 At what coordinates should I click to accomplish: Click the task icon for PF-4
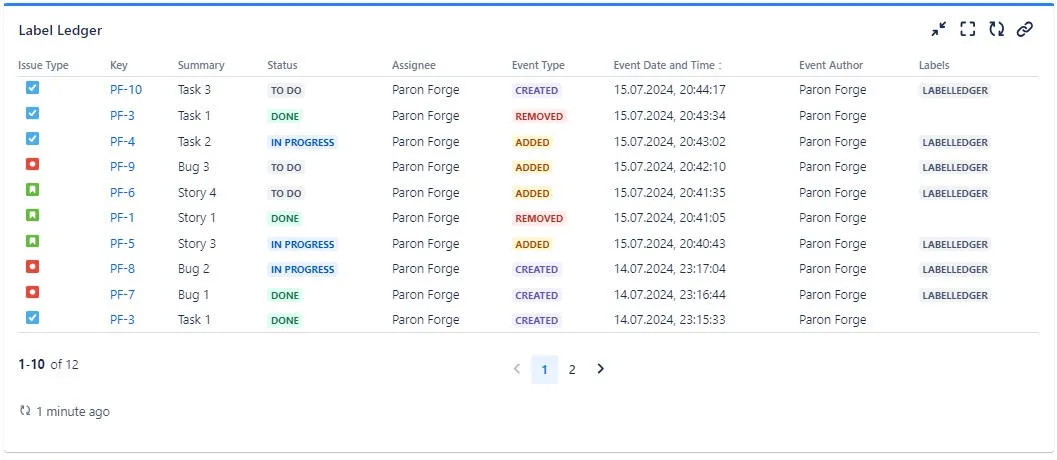(32, 139)
